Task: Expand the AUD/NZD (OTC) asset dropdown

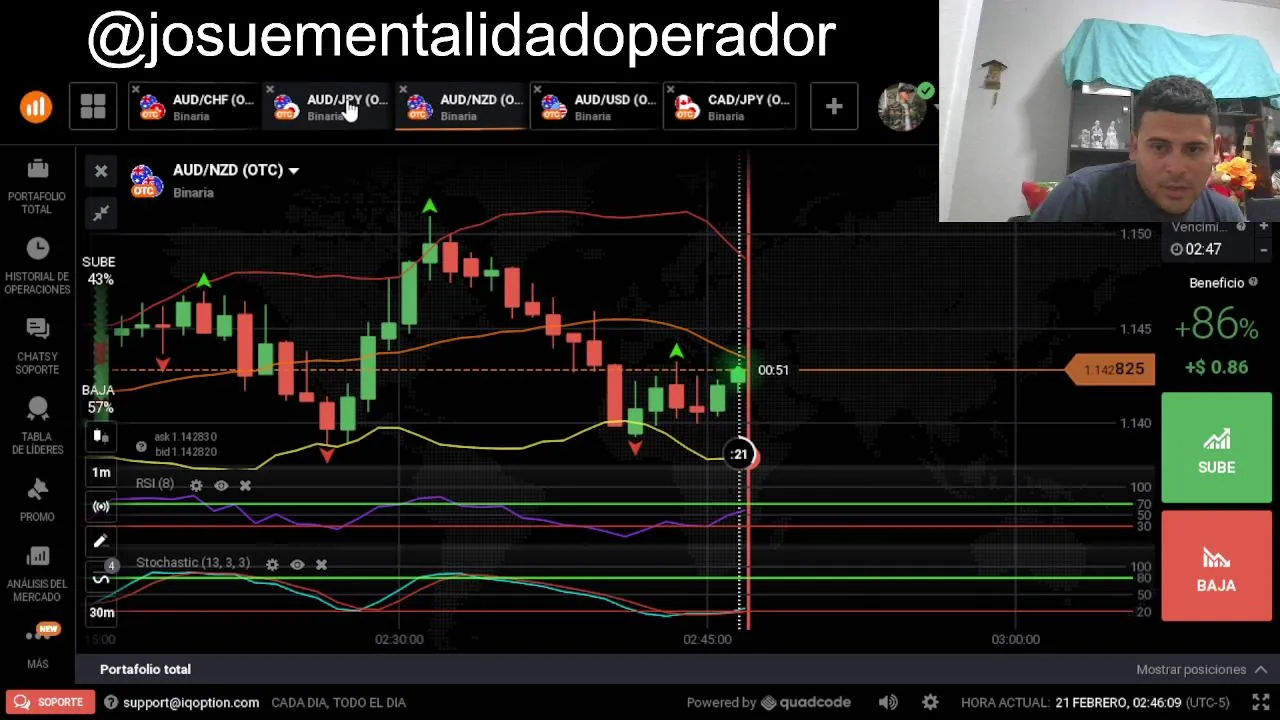Action: 236,170
